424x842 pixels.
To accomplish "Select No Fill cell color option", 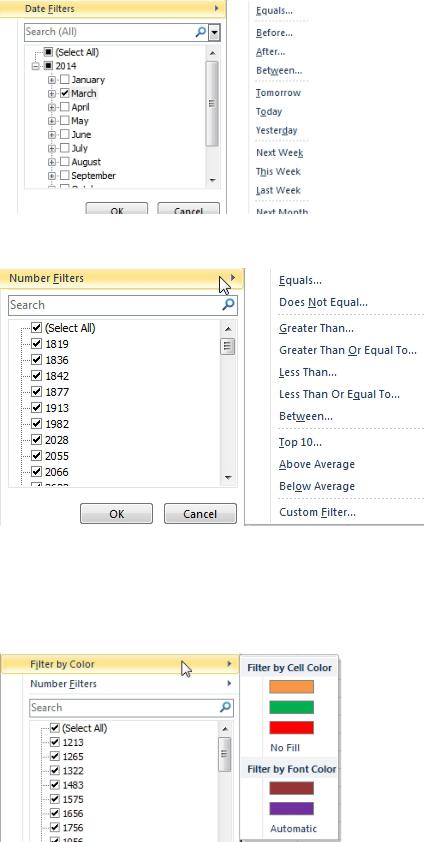I will click(x=285, y=747).
